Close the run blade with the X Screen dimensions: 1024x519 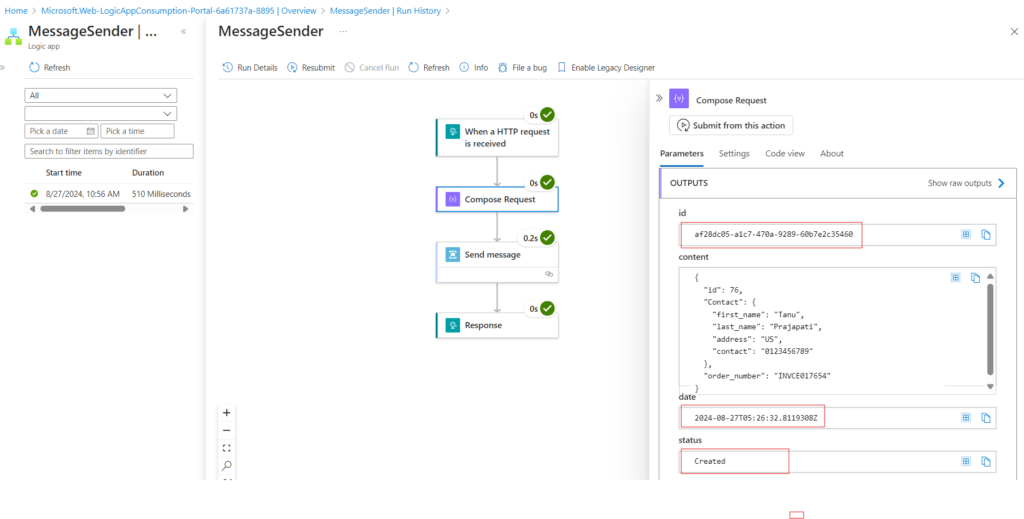click(x=1014, y=31)
